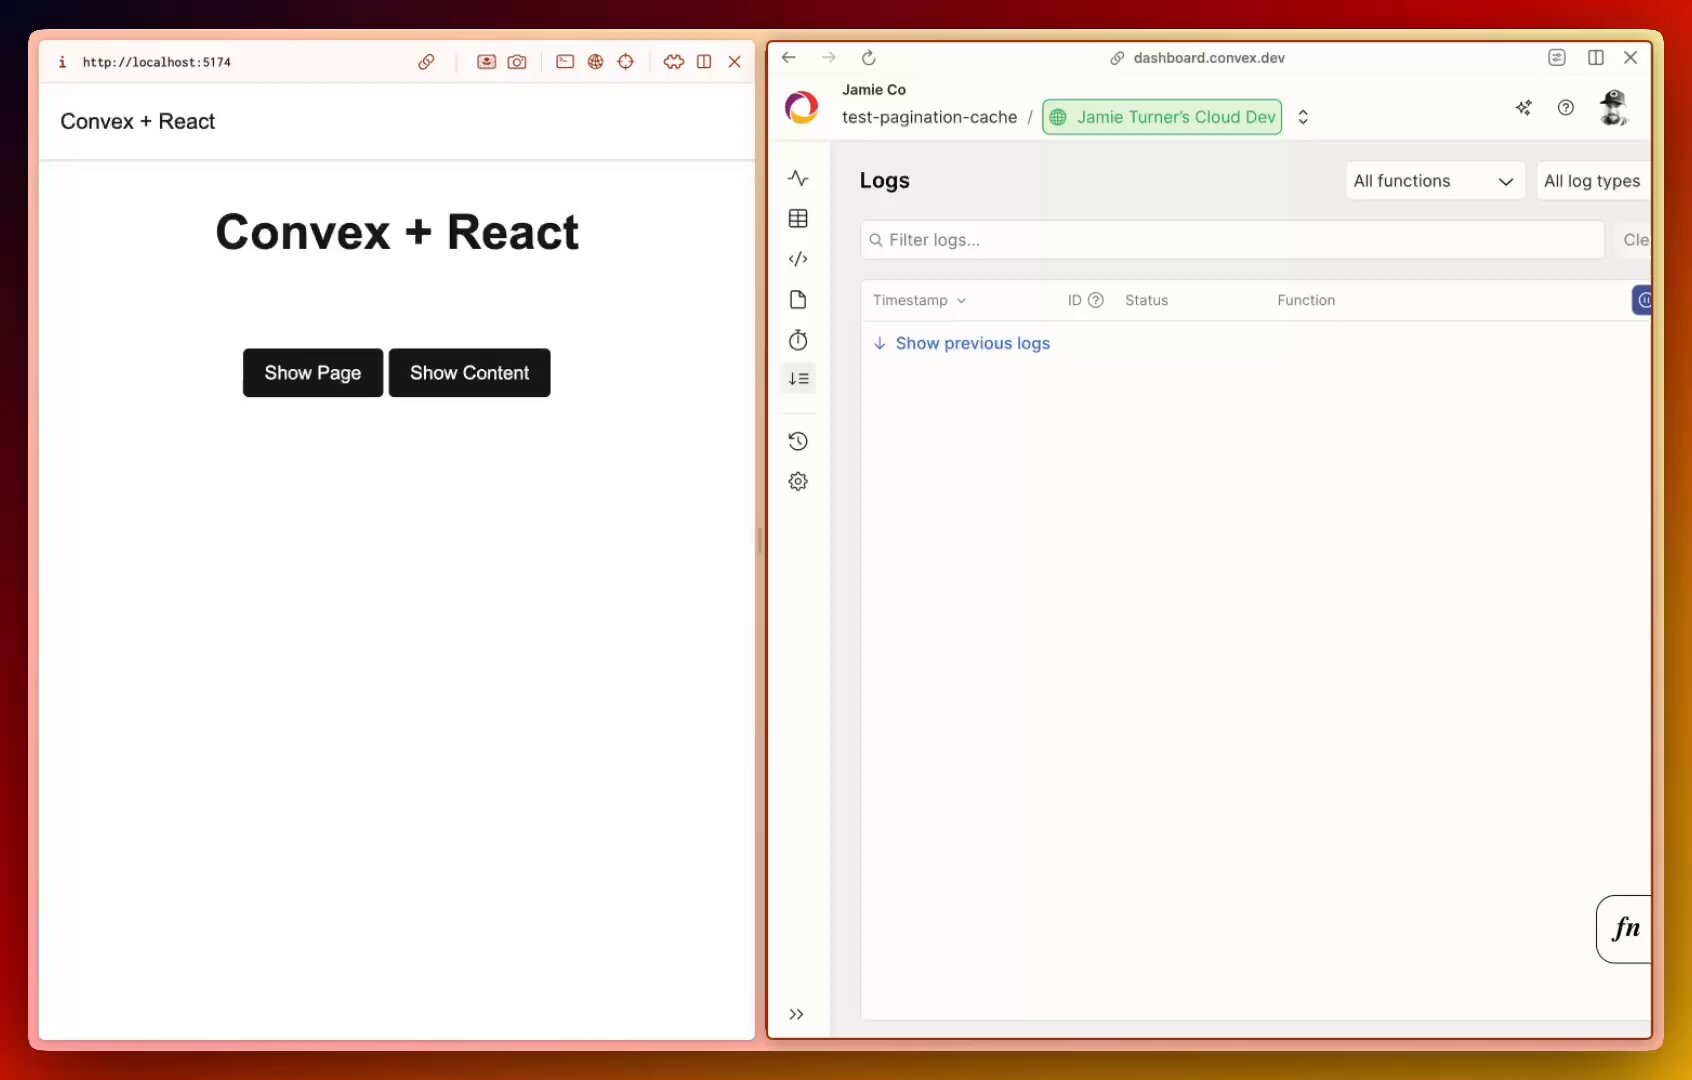Open the All functions dropdown
The width and height of the screenshot is (1692, 1080).
(1435, 181)
